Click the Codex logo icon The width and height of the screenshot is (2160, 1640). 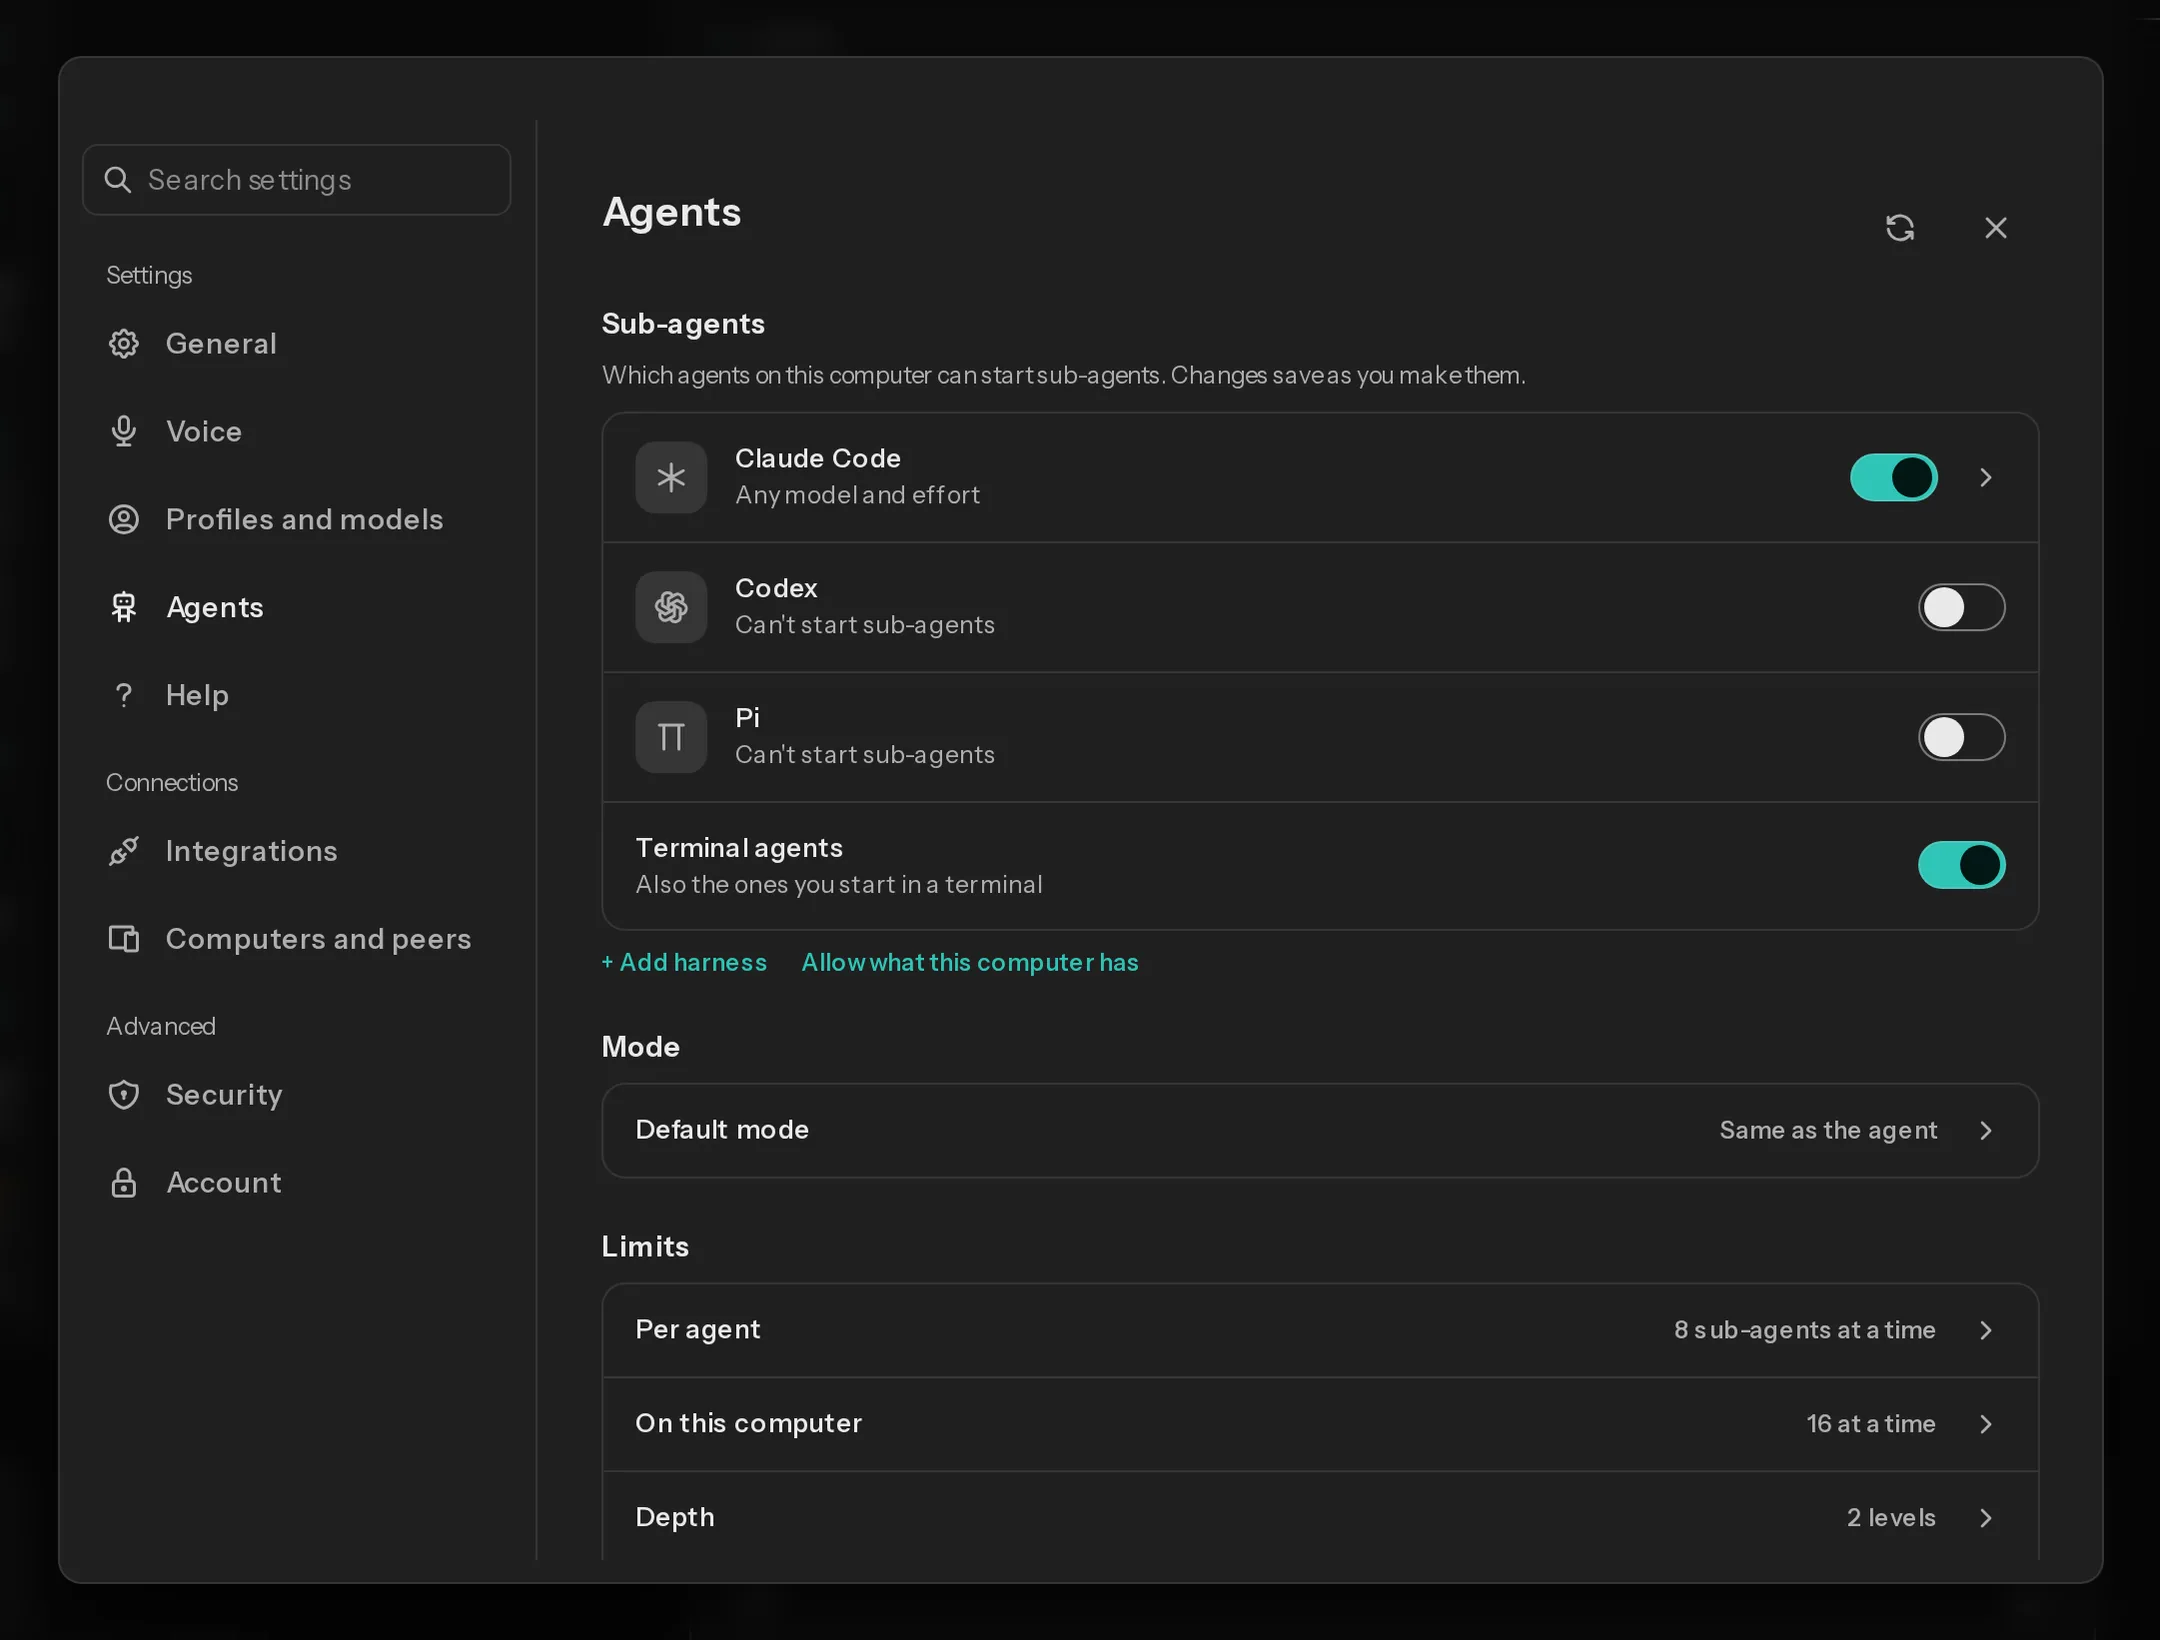point(671,607)
